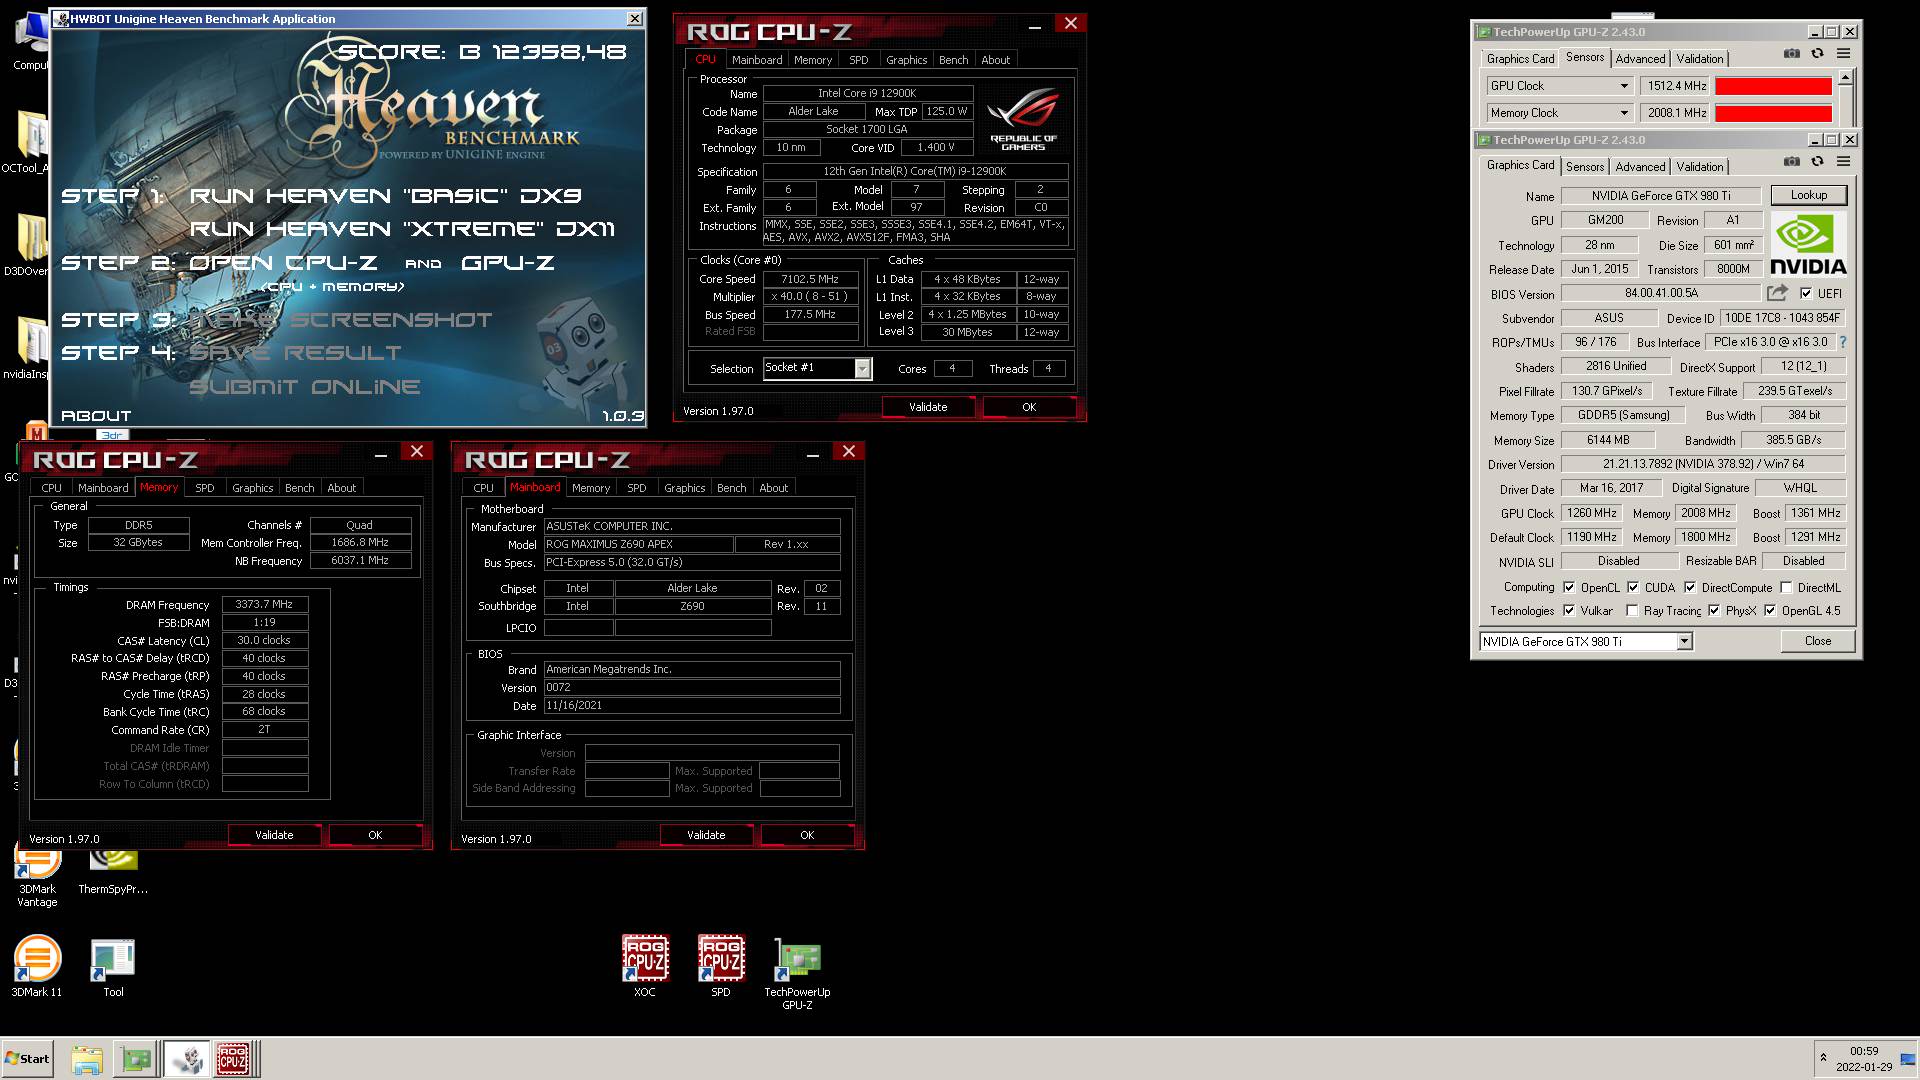Click the refresh icon in GPU-Z Sensors window

(1817, 54)
